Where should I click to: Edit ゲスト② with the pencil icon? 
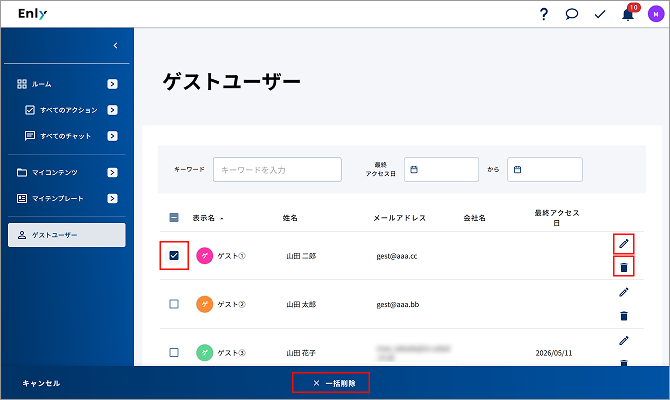click(624, 292)
